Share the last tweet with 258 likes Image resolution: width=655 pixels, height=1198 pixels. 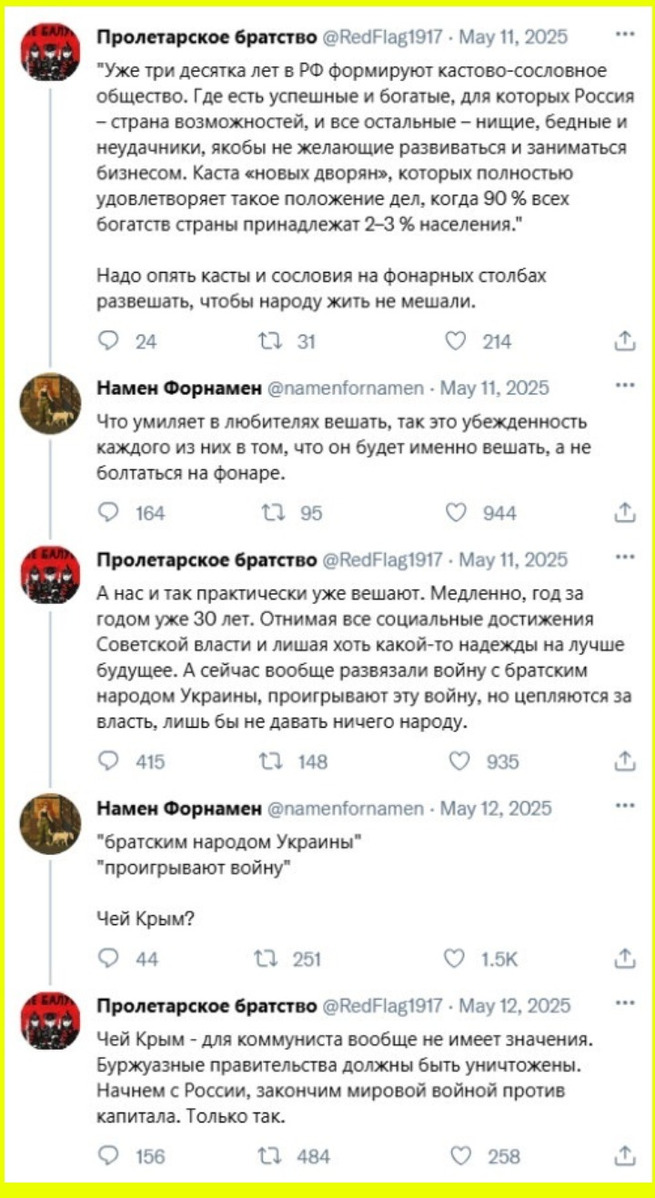click(x=625, y=1155)
